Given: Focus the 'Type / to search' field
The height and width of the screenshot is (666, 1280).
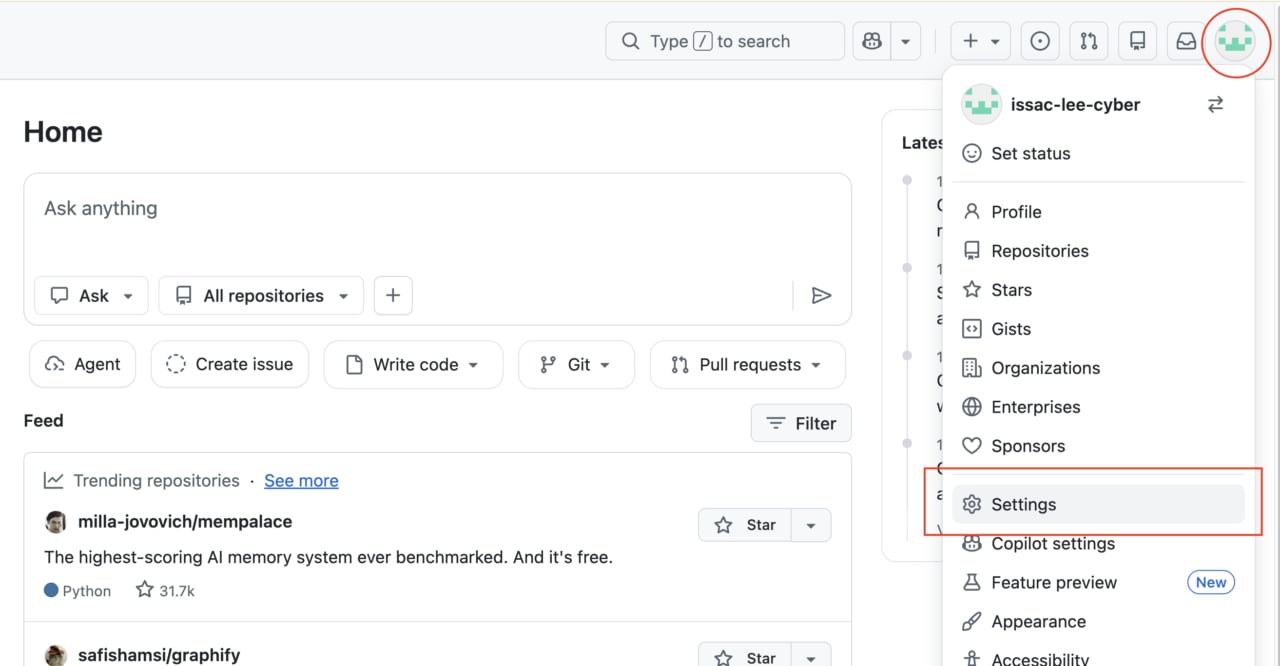Looking at the screenshot, I should [725, 41].
